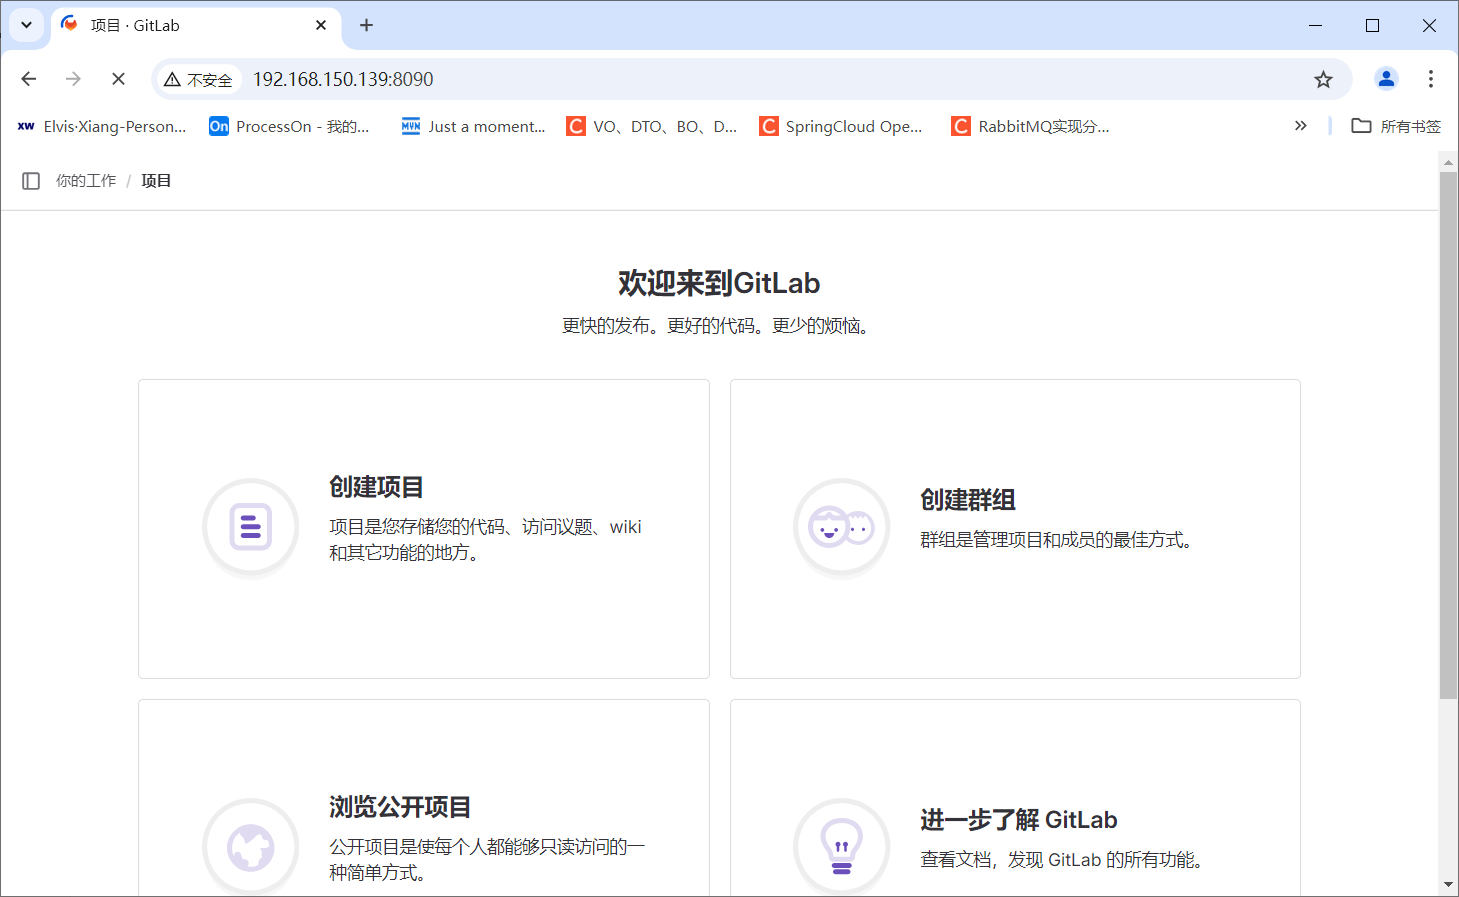Image resolution: width=1459 pixels, height=897 pixels.
Task: Open a new tab with the plus button
Action: click(366, 25)
